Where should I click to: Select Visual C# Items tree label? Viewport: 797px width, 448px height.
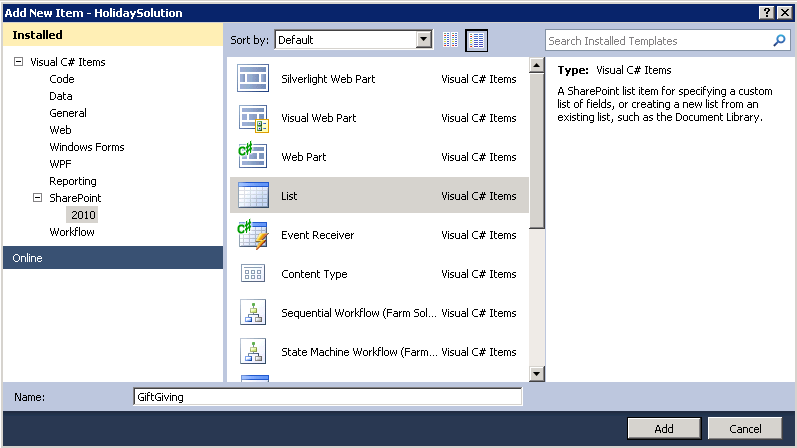68,62
